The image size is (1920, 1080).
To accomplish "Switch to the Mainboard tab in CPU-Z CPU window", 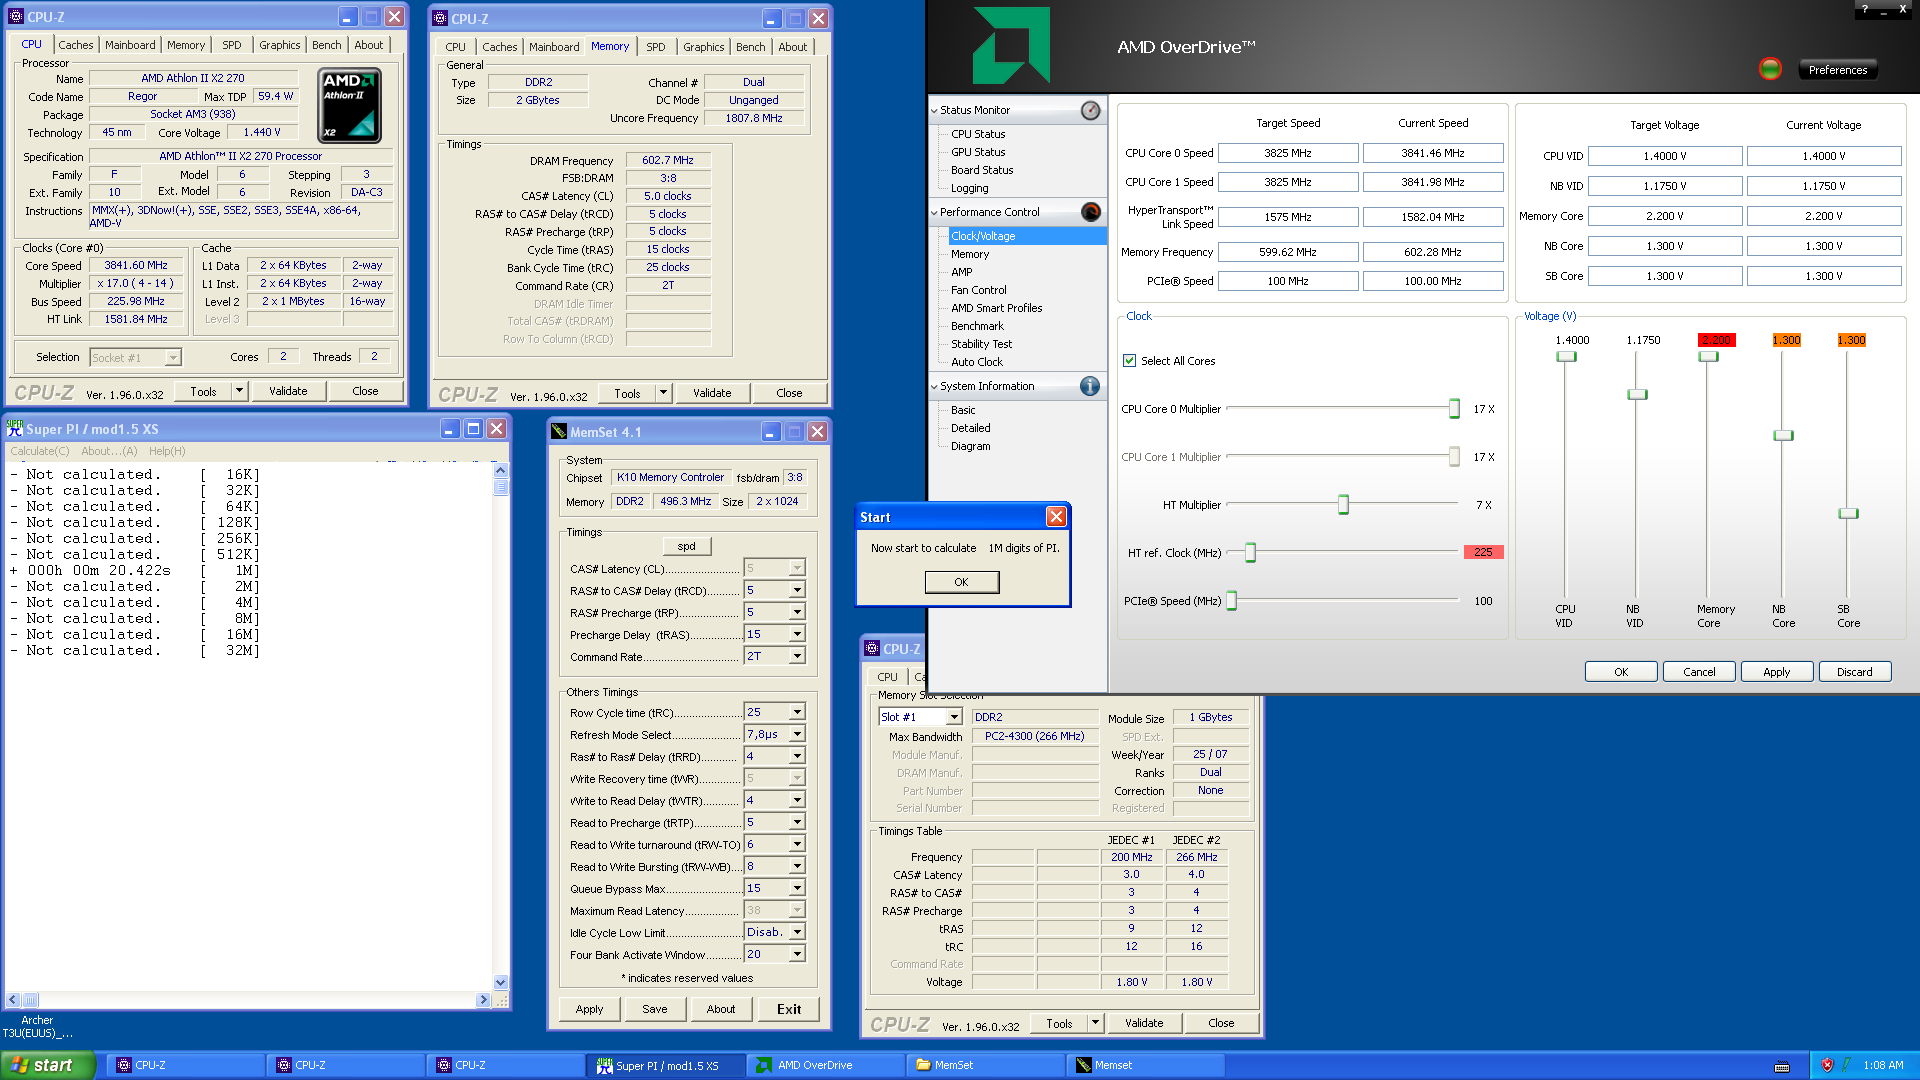I will [x=130, y=45].
